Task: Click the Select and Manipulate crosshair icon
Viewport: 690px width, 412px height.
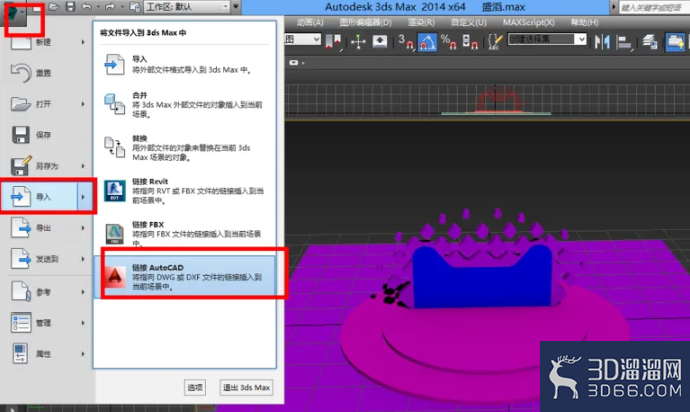Action: [x=358, y=42]
